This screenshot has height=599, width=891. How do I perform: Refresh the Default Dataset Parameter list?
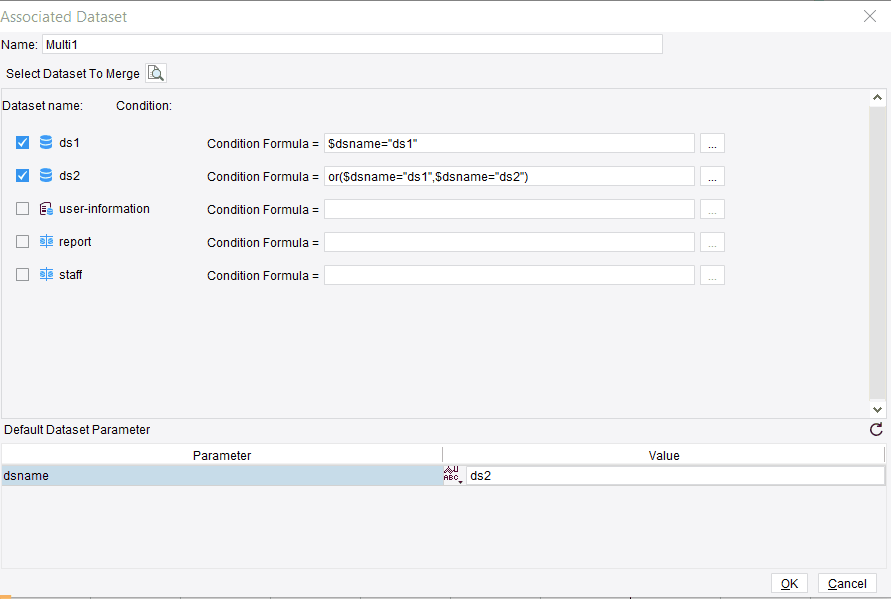(x=875, y=429)
